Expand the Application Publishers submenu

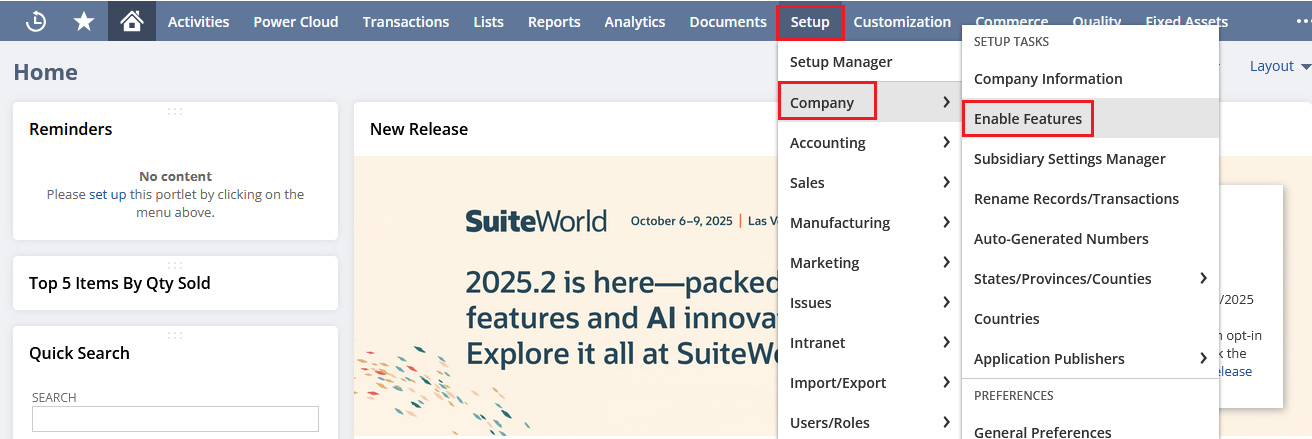(1089, 359)
